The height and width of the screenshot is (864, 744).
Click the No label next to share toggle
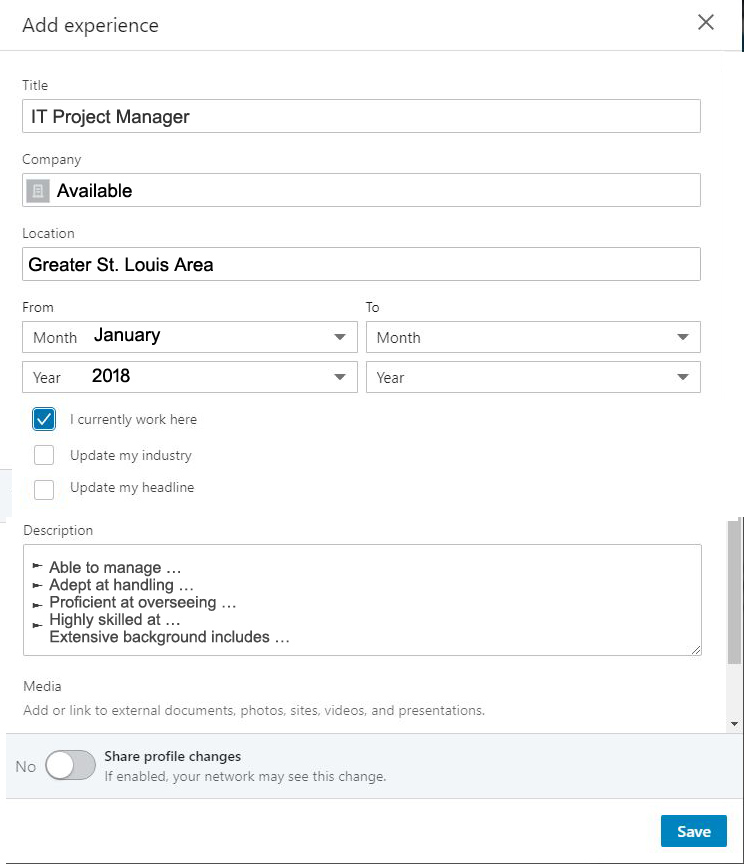coord(26,766)
